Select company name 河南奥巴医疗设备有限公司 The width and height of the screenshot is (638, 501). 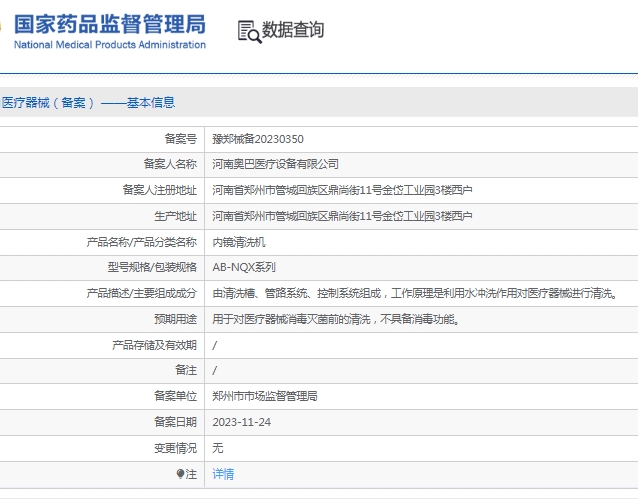coord(275,164)
